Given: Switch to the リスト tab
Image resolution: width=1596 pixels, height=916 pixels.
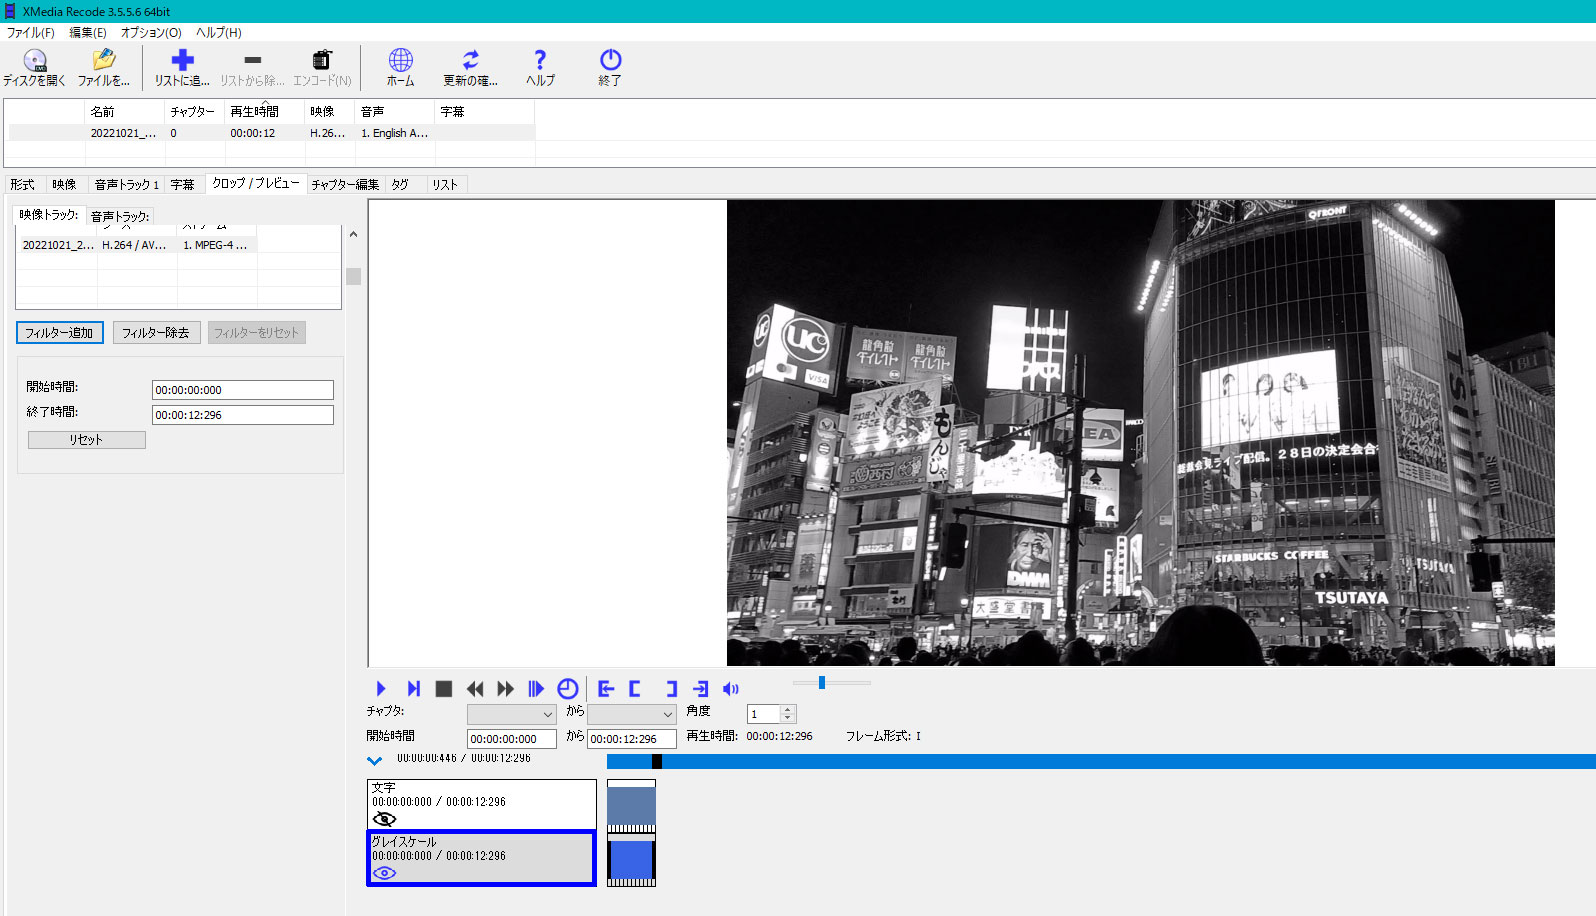Looking at the screenshot, I should 445,184.
